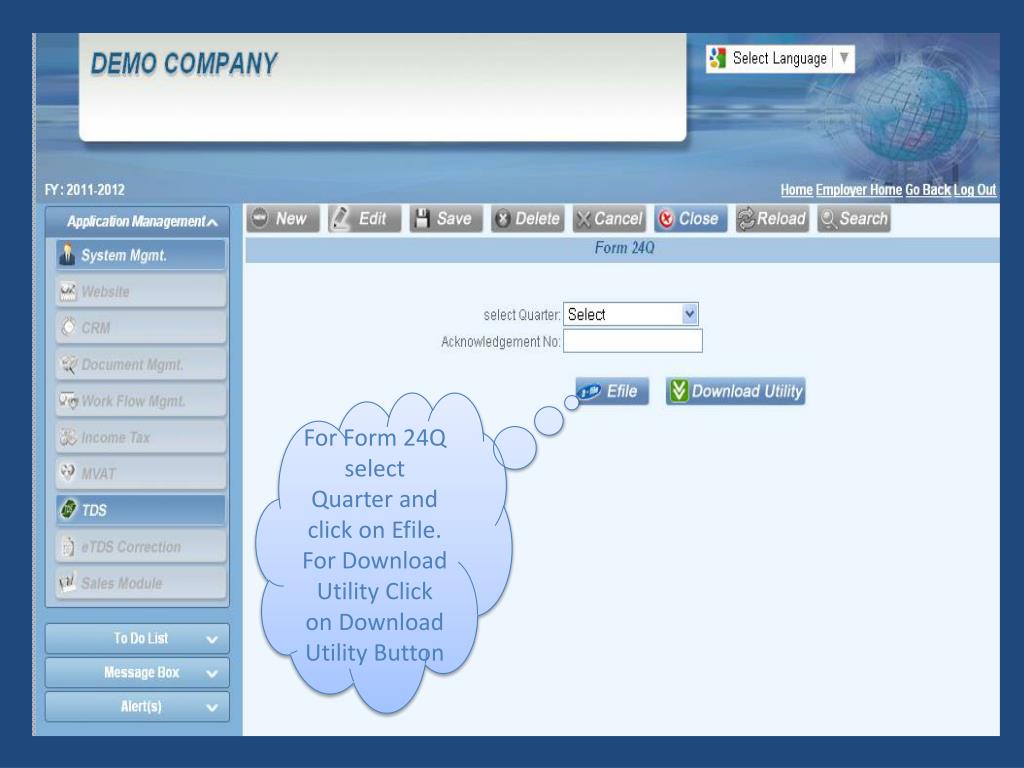Screen dimensions: 1024x768
Task: Click the Efile button
Action: pyautogui.click(x=612, y=391)
